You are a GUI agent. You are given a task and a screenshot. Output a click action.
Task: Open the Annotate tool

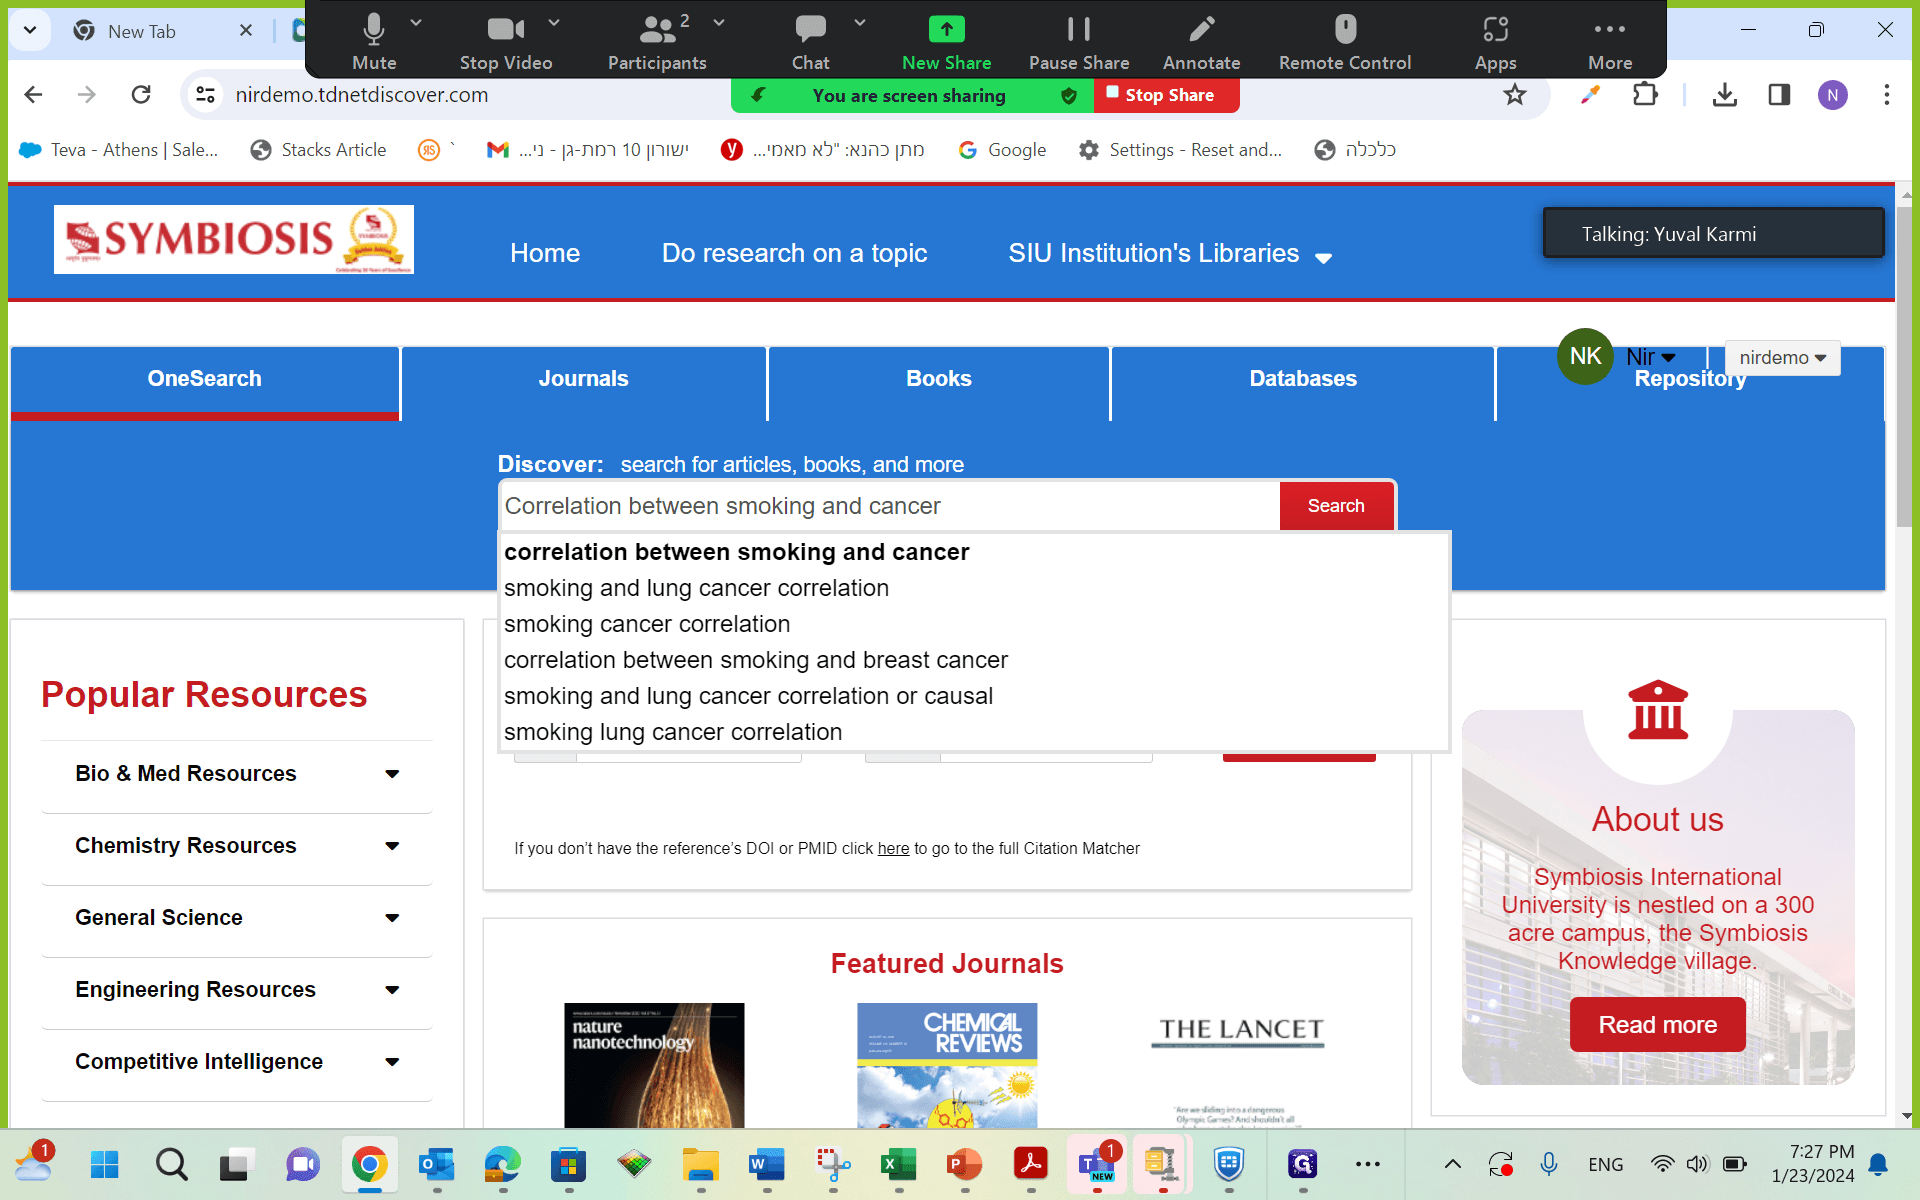pyautogui.click(x=1201, y=40)
